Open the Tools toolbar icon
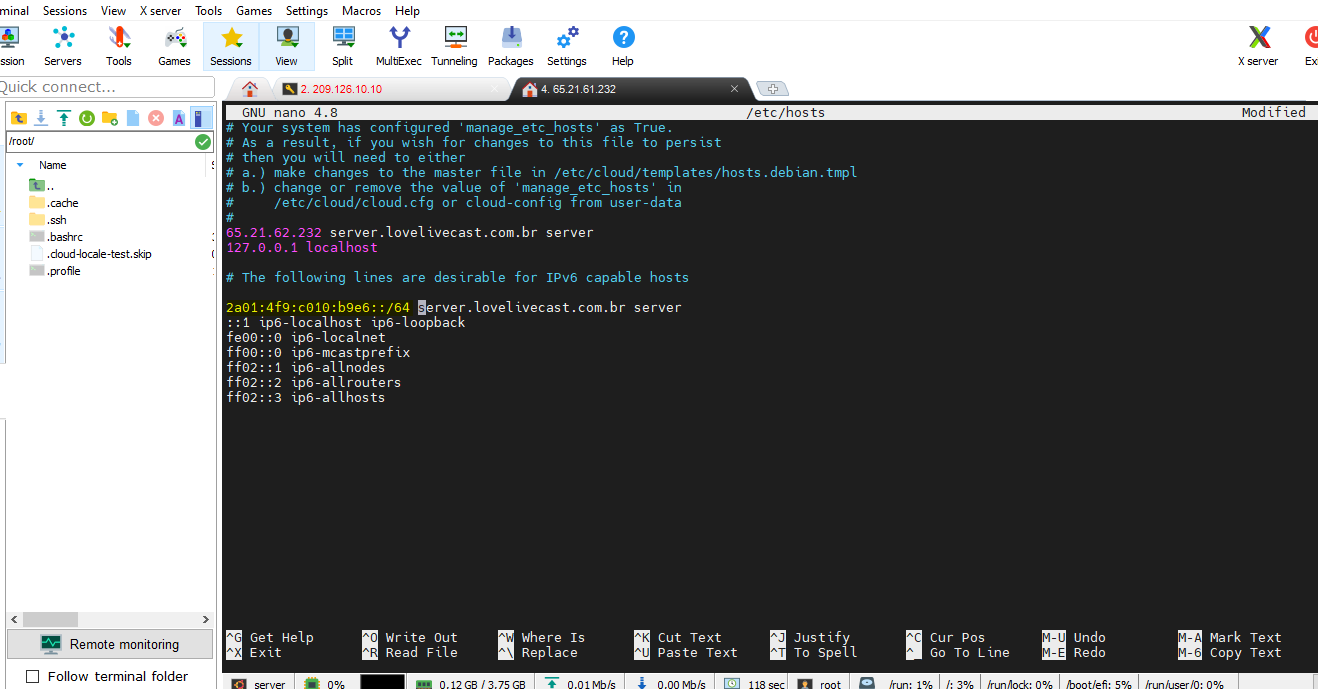This screenshot has height=689, width=1318. tap(119, 46)
